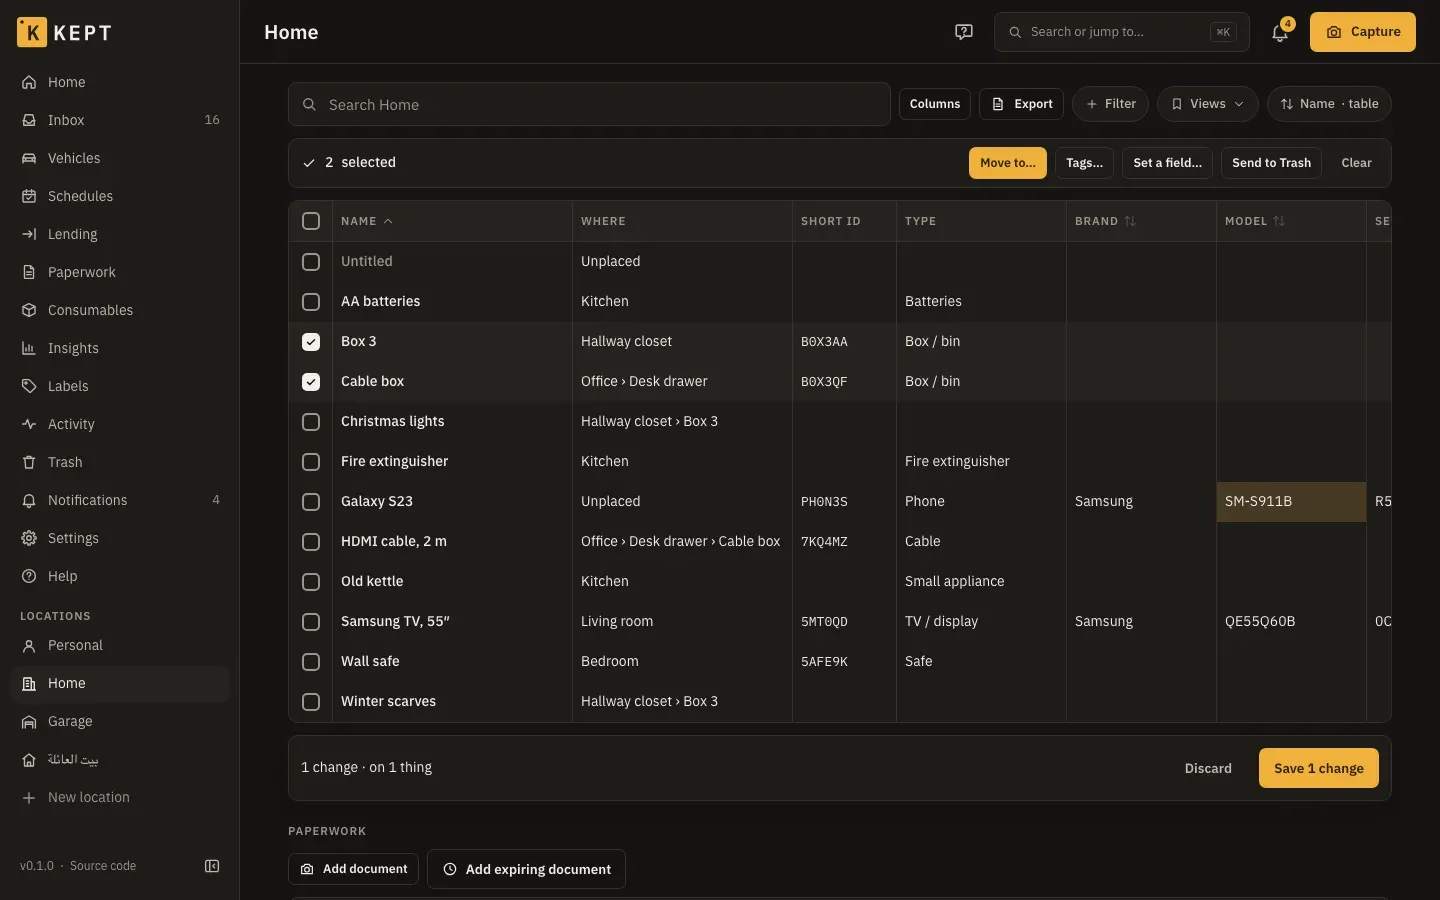Click the Consumables box icon
This screenshot has height=900, width=1440.
click(x=29, y=310)
